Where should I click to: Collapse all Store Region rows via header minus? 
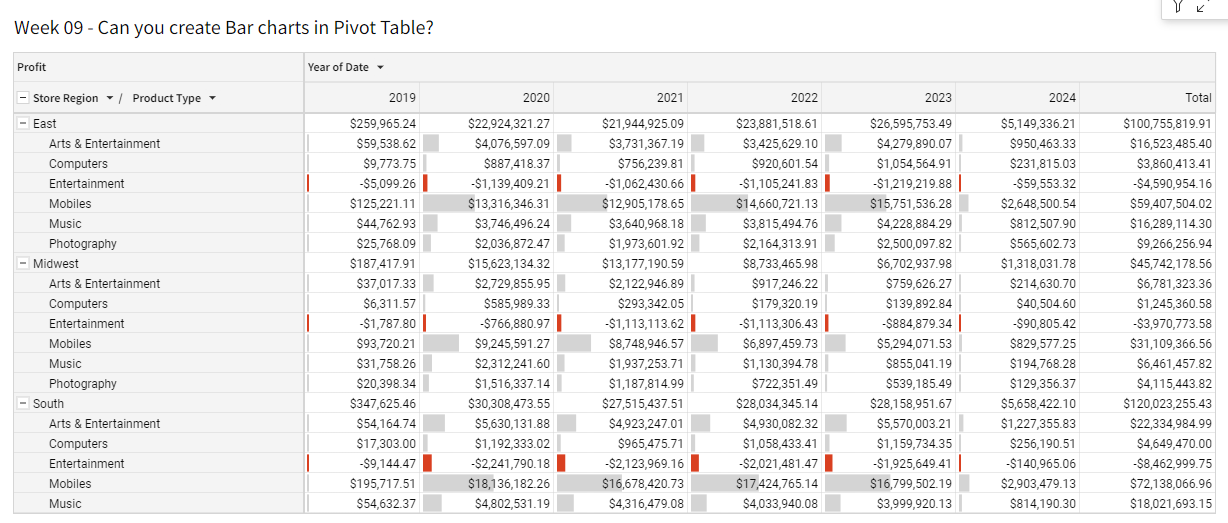[23, 98]
